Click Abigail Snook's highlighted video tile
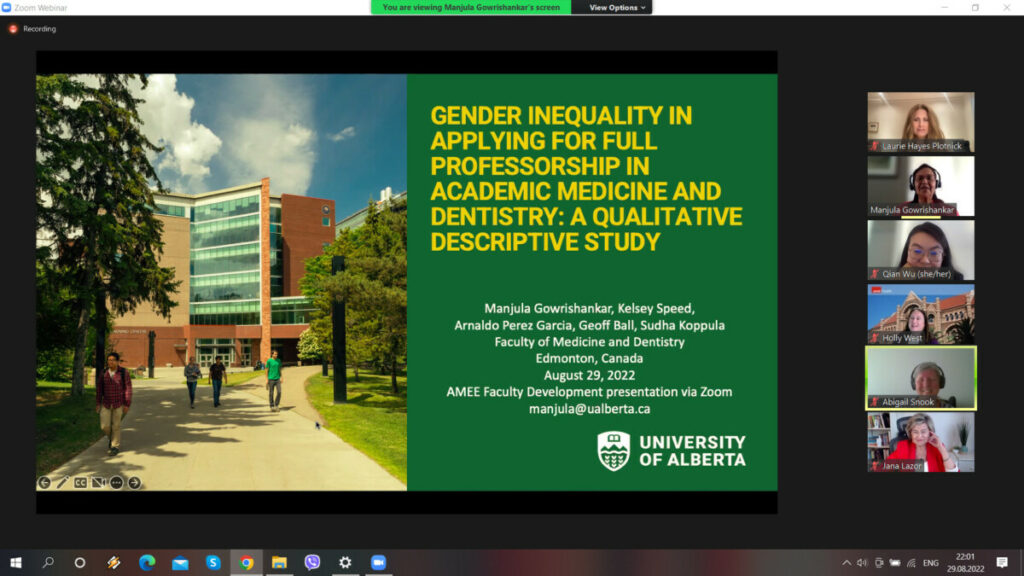This screenshot has width=1024, height=576. click(x=920, y=378)
